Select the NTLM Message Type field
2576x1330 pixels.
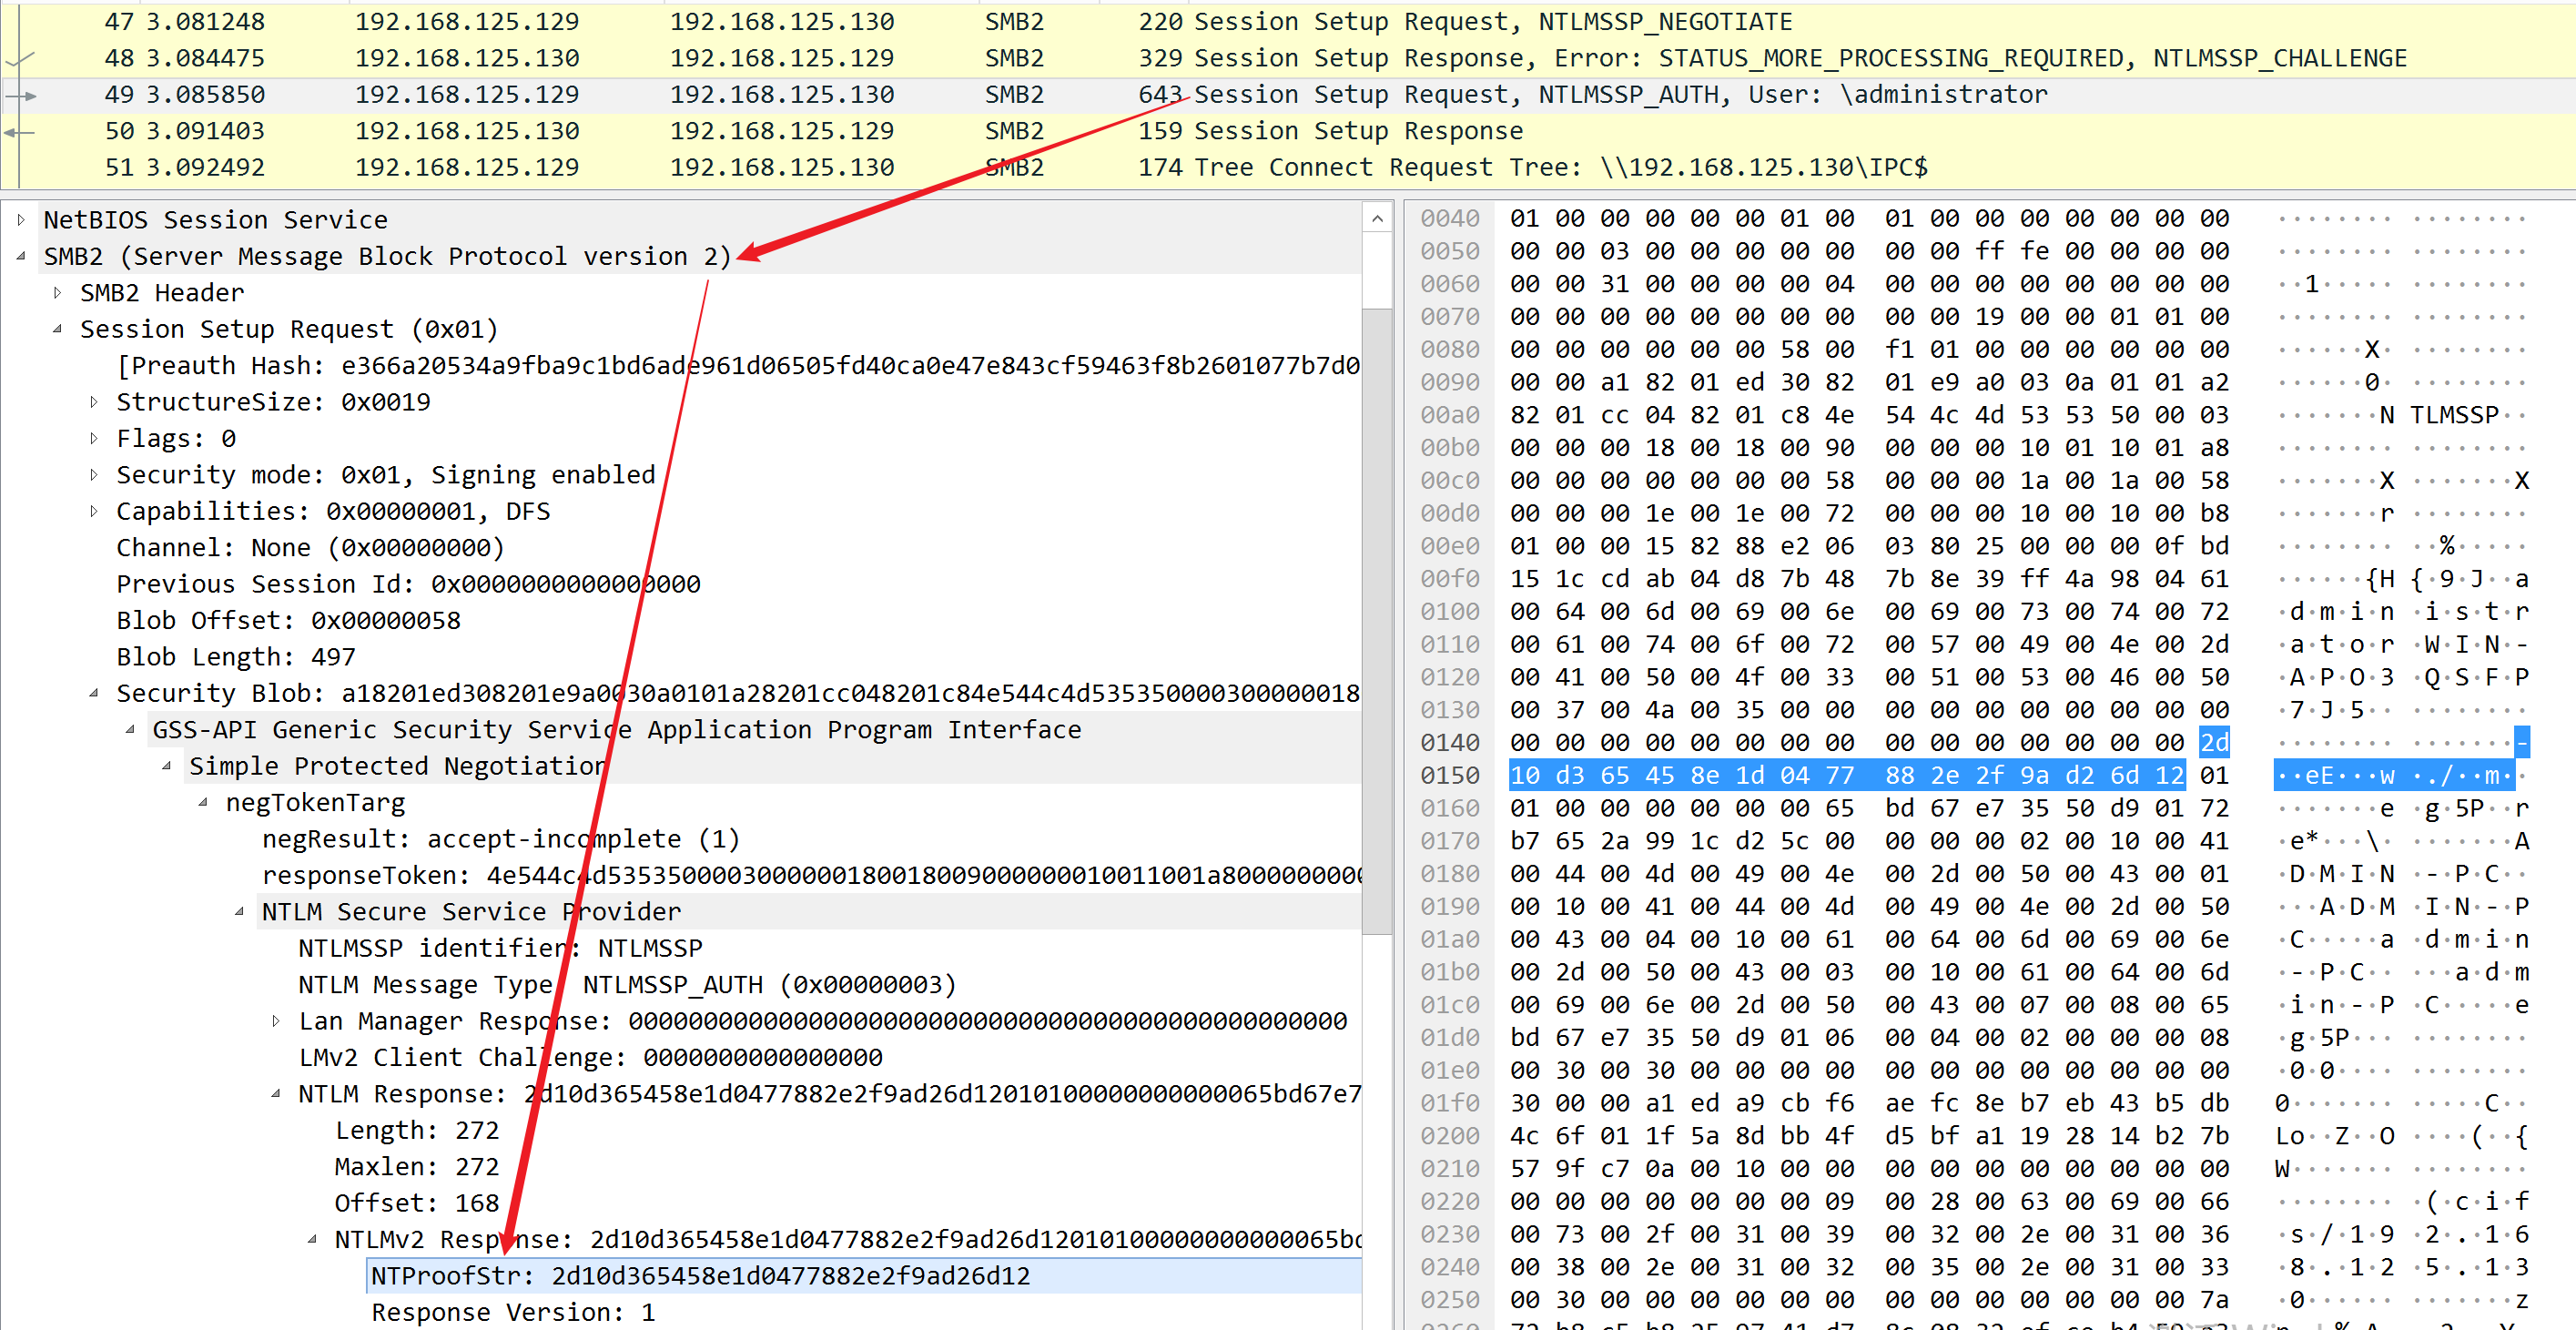(627, 985)
